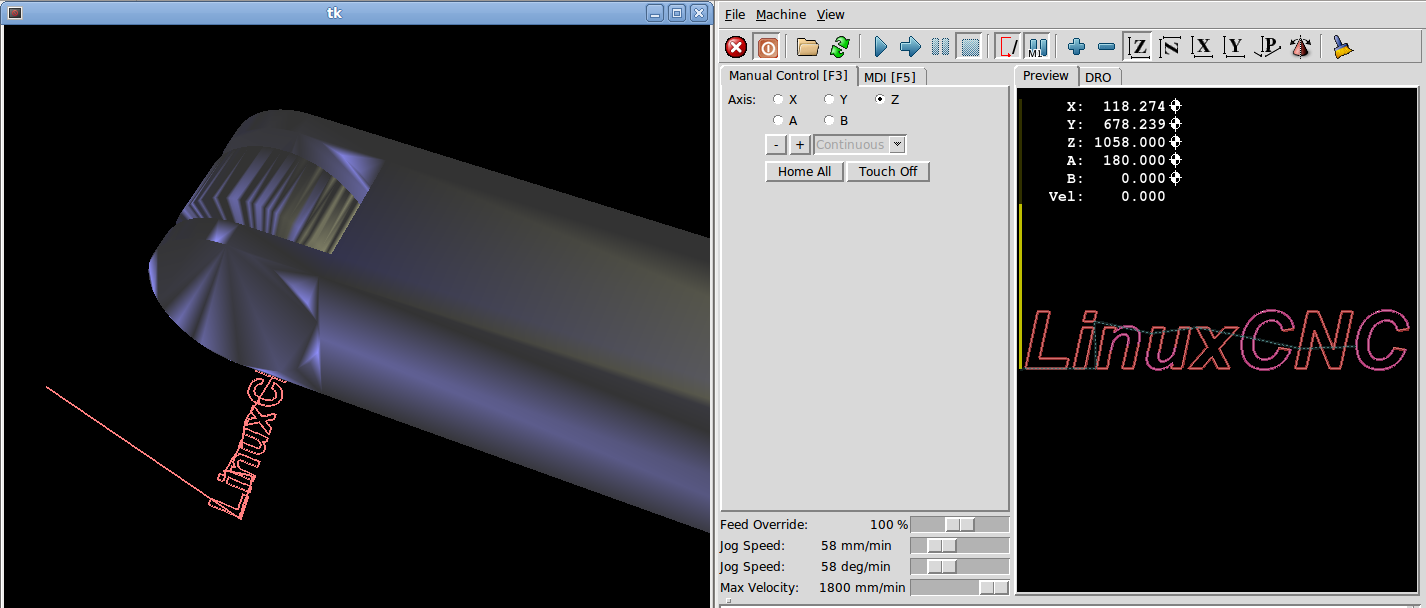This screenshot has height=608, width=1426.
Task: Click the Vel readout 0.000
Action: point(1143,196)
